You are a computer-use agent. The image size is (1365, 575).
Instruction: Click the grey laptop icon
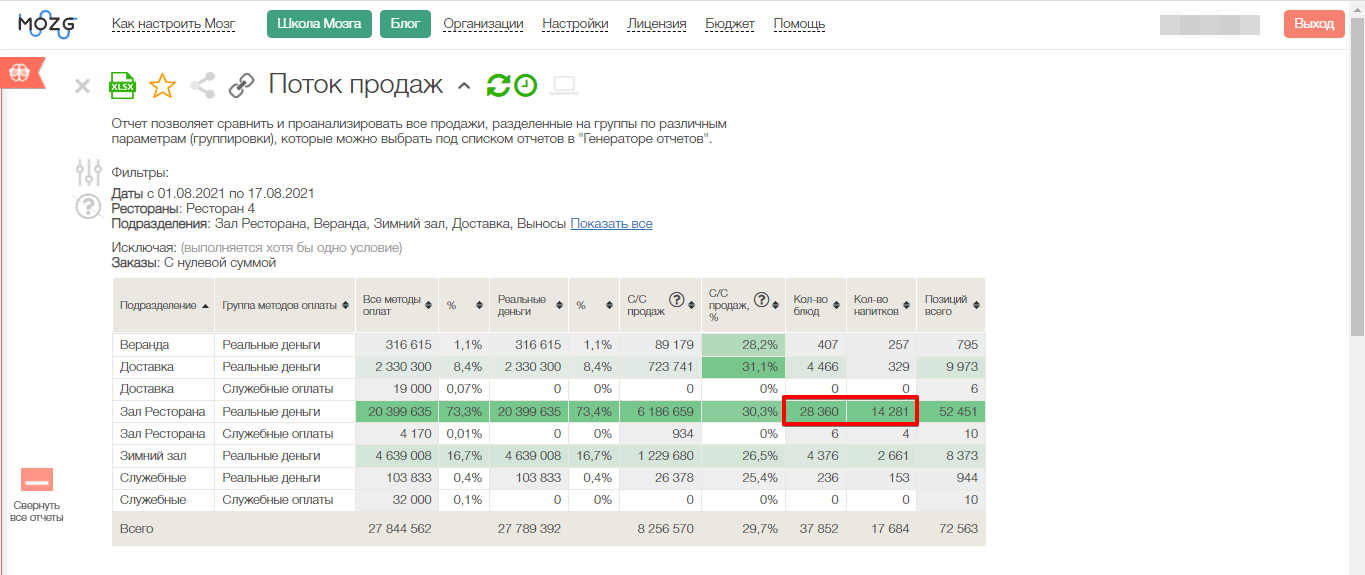(x=565, y=86)
